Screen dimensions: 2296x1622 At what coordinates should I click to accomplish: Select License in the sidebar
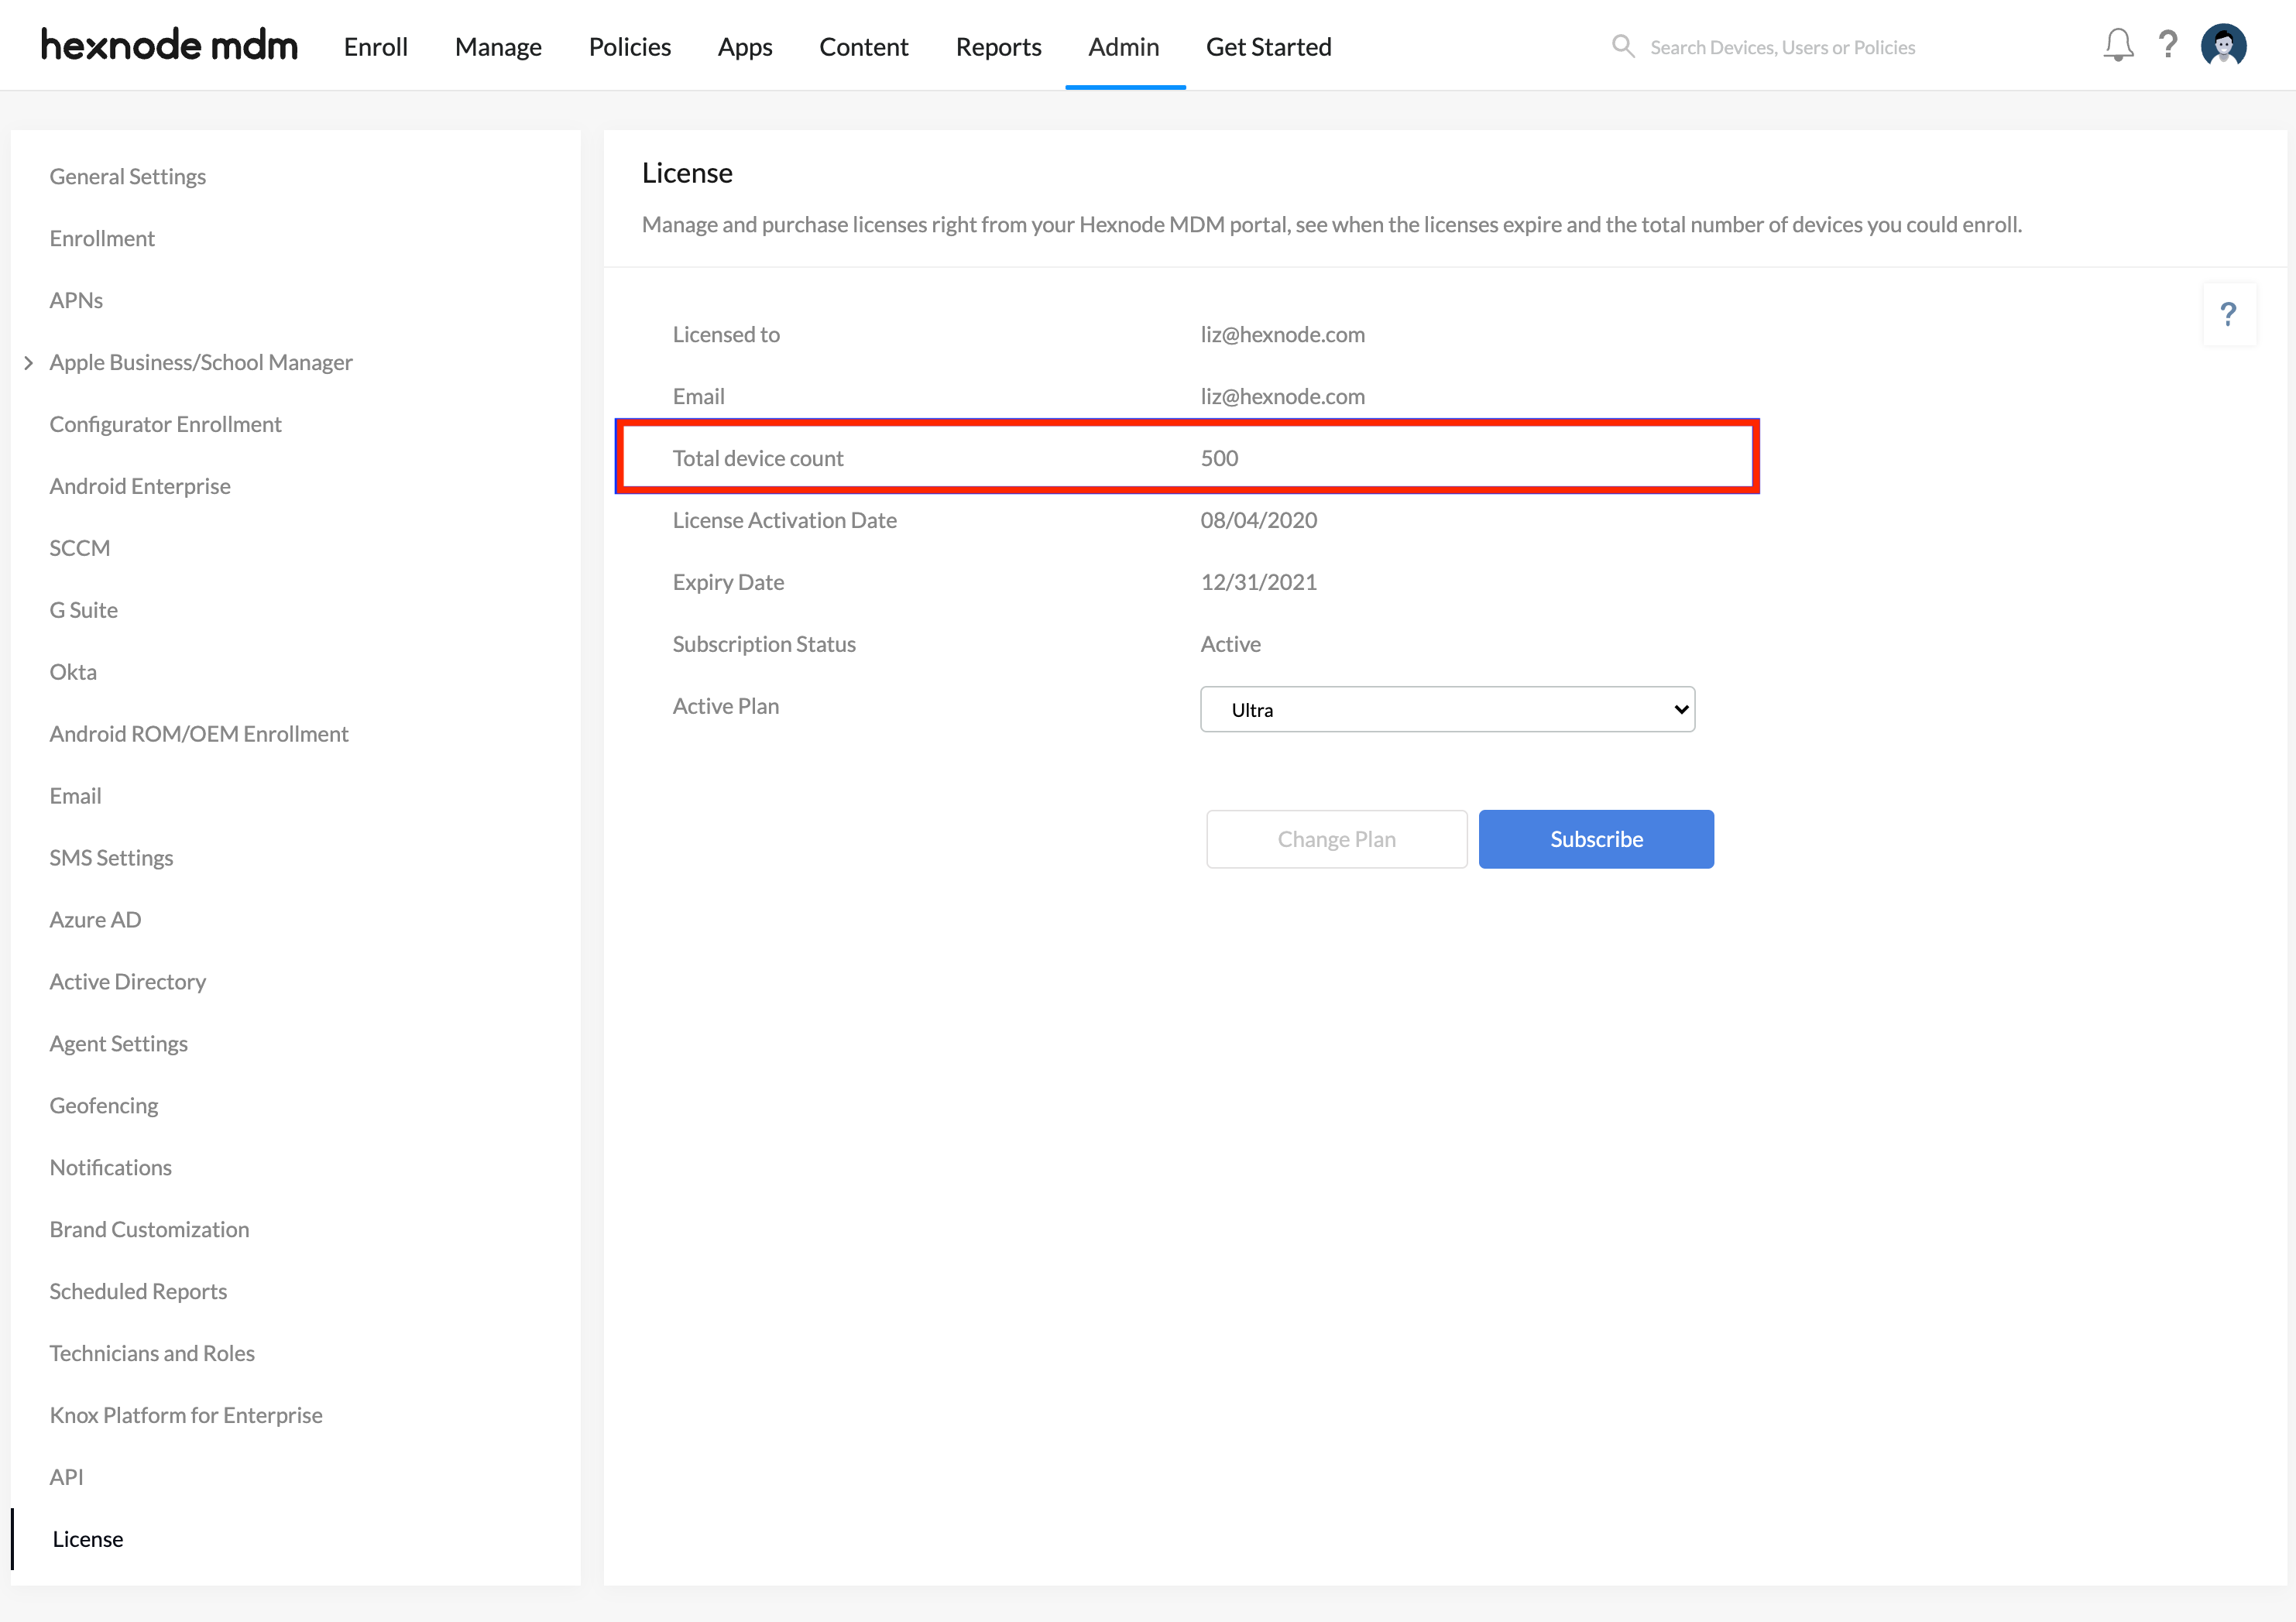tap(88, 1540)
